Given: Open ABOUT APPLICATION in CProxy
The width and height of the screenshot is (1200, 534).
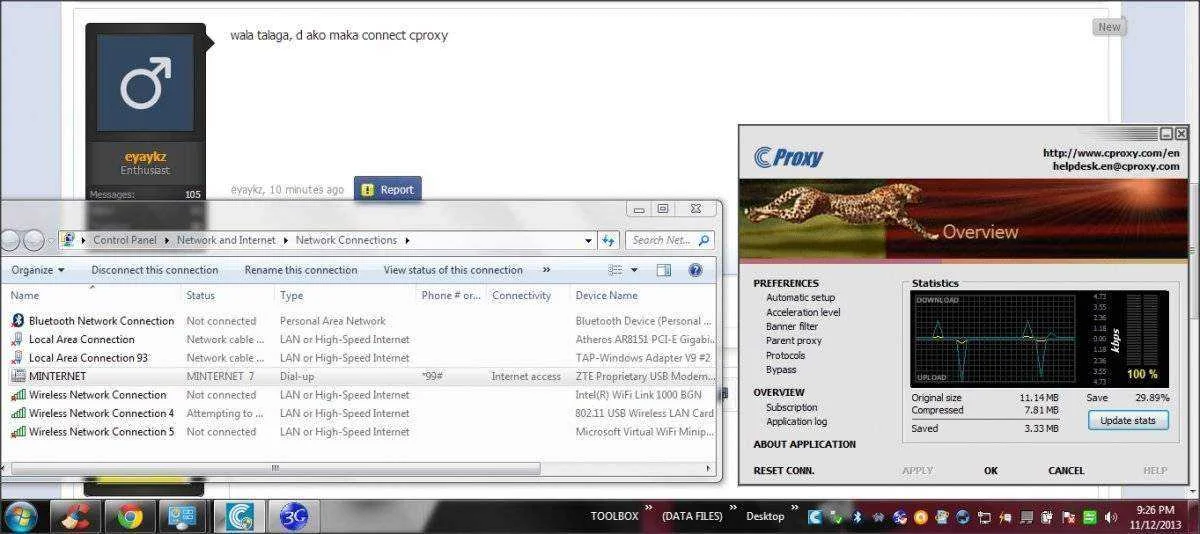Looking at the screenshot, I should tap(805, 444).
